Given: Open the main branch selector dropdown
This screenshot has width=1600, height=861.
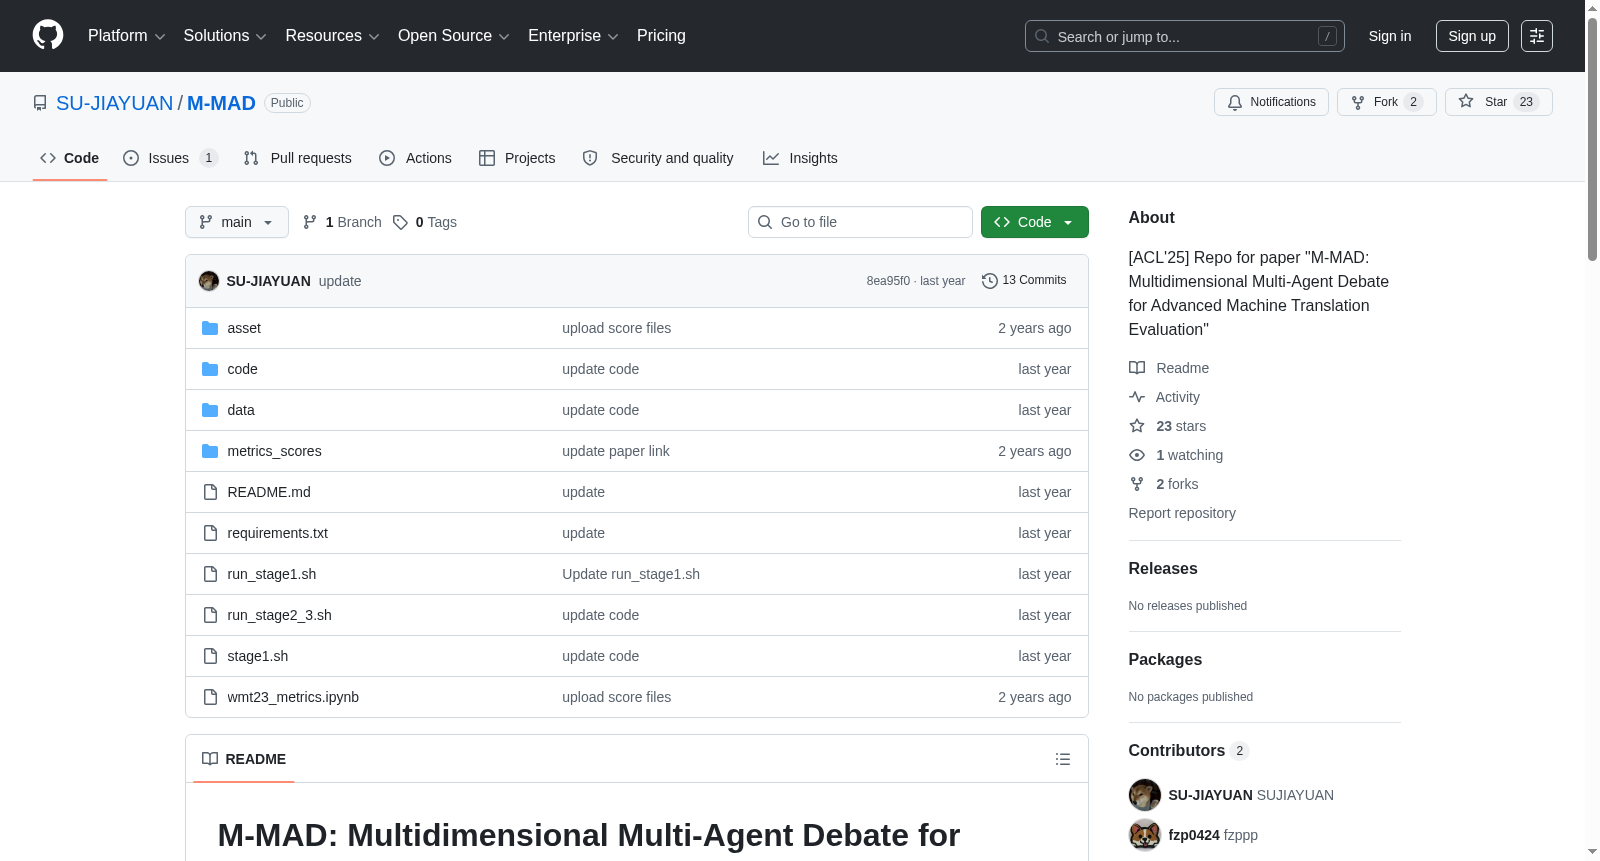Looking at the screenshot, I should 237,222.
